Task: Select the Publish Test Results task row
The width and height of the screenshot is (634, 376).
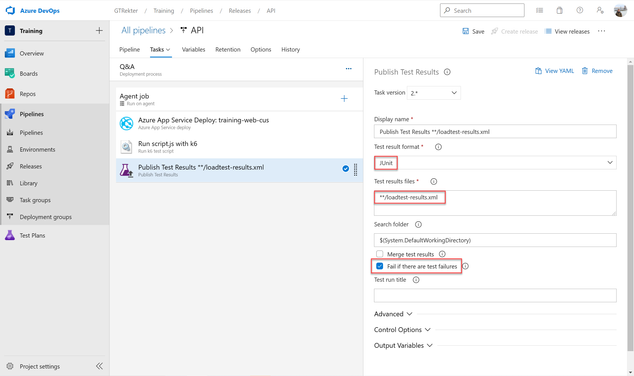Action: click(239, 170)
